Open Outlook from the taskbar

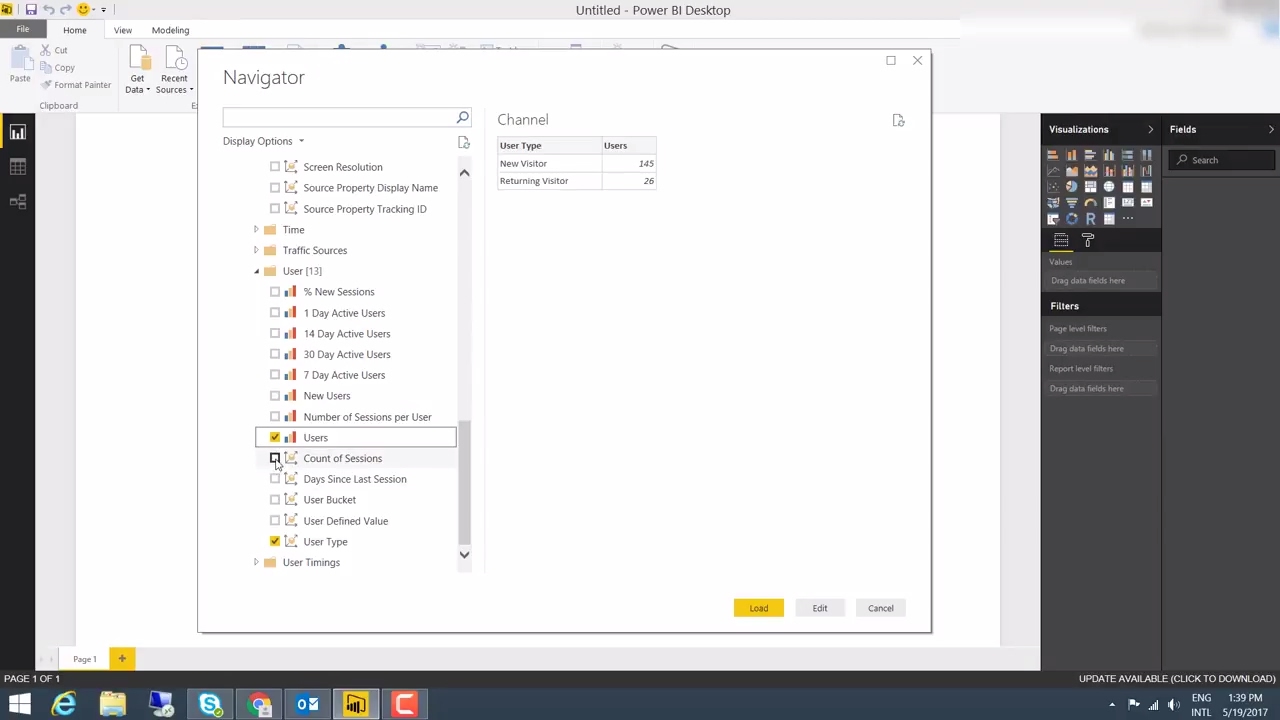tap(307, 705)
